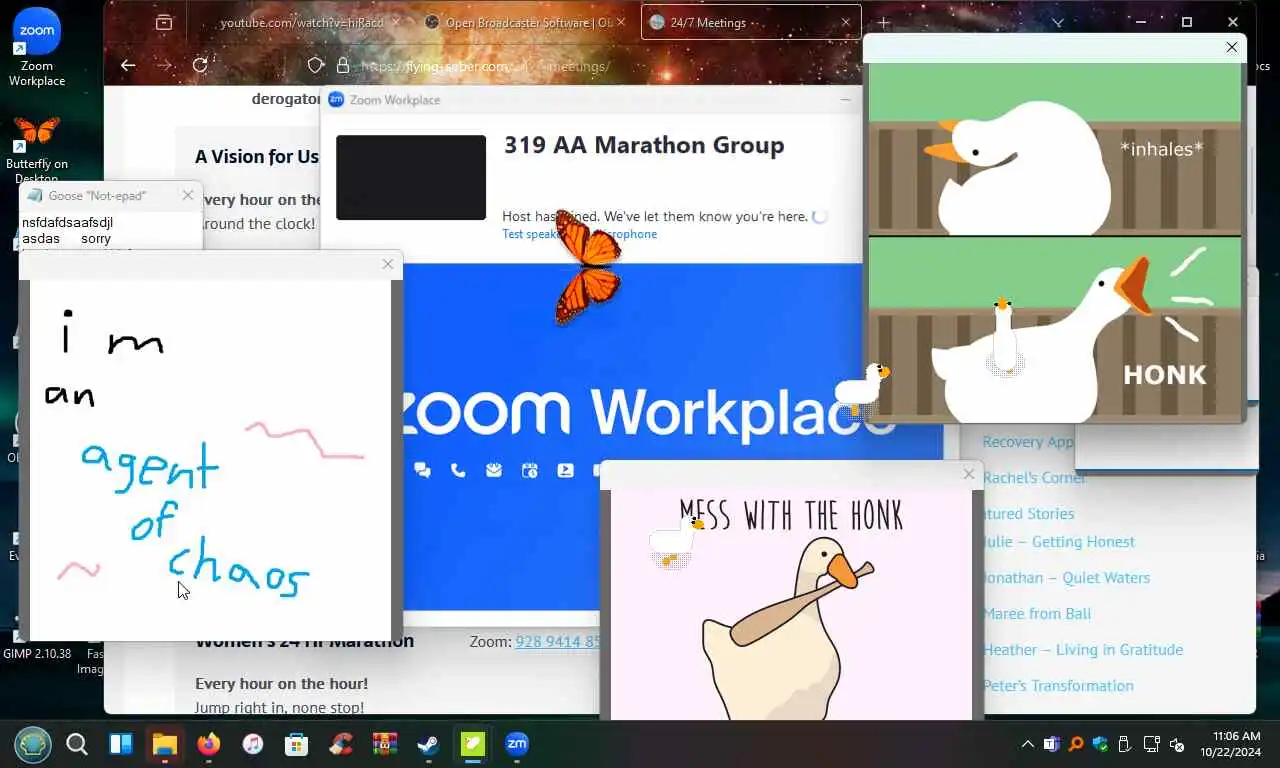Image resolution: width=1280 pixels, height=768 pixels.
Task: Click the Zoom phone icon on the blue banner
Action: coord(458,470)
